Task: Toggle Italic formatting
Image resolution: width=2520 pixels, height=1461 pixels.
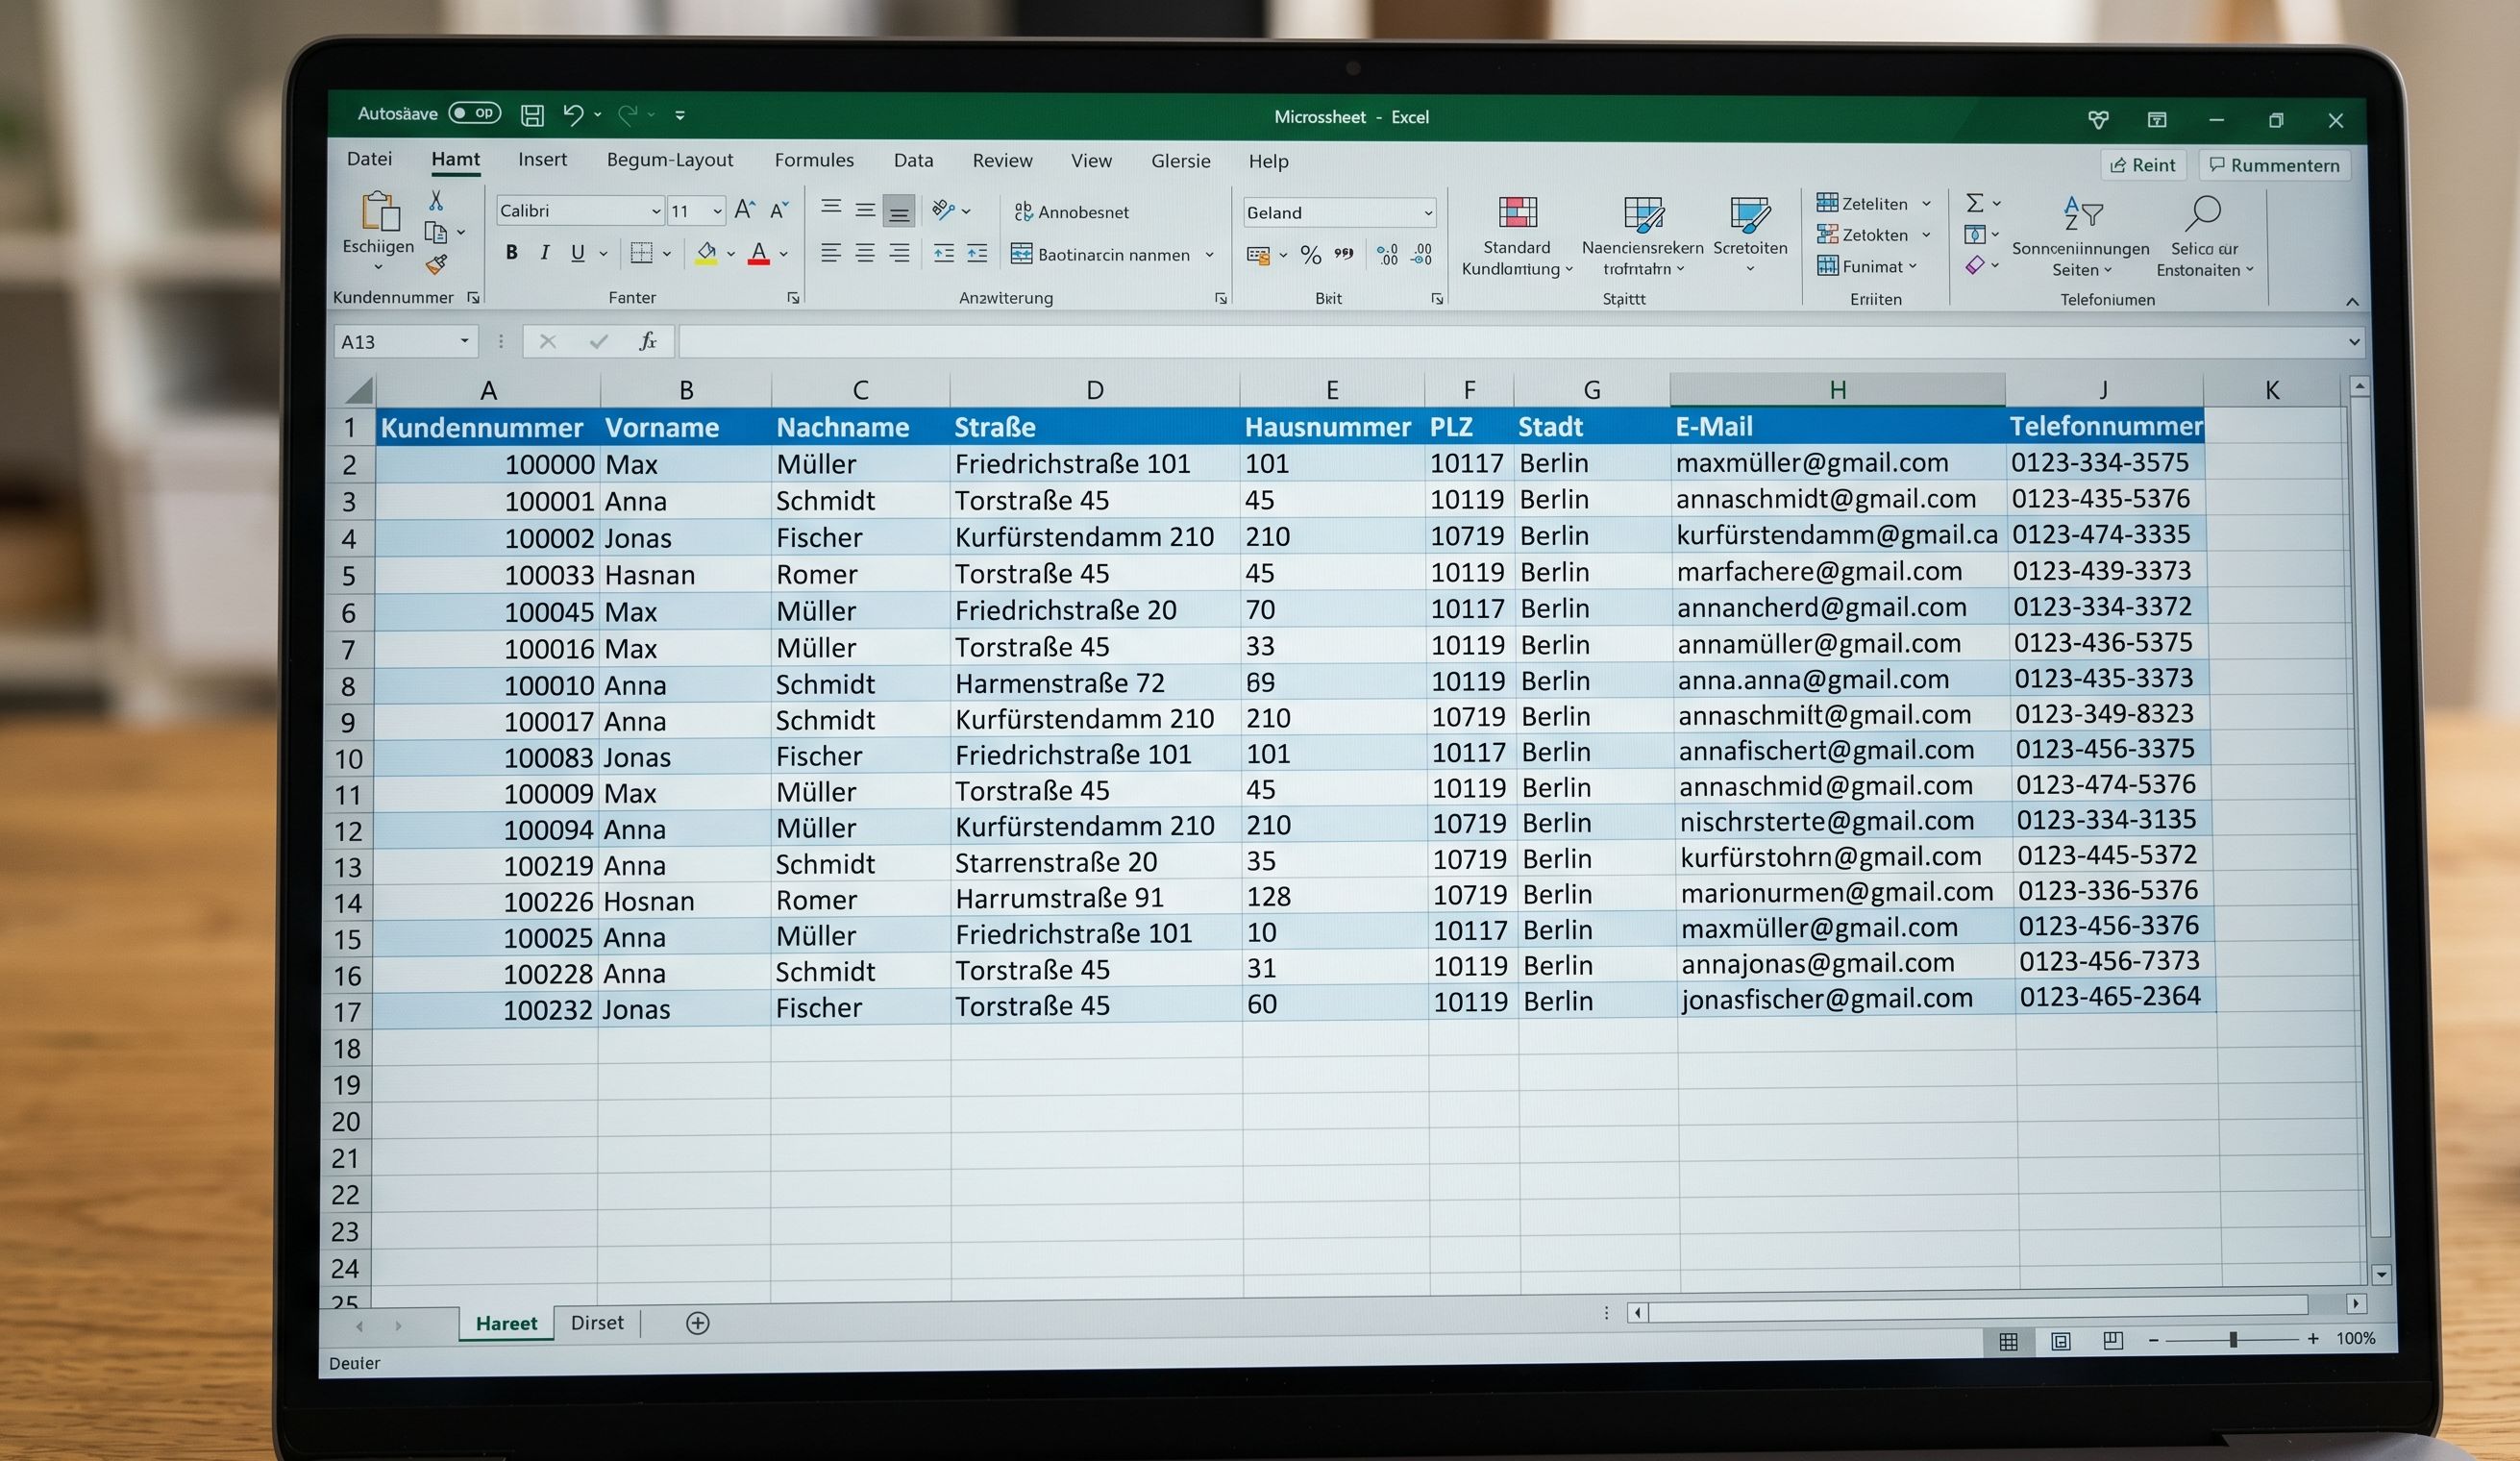Action: click(545, 252)
